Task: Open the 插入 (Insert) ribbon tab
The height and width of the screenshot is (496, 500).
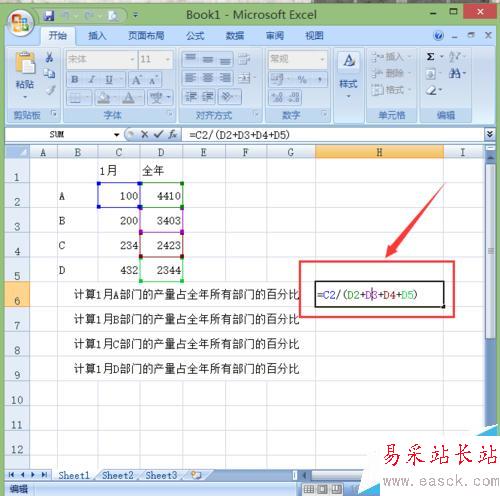Action: [97, 35]
